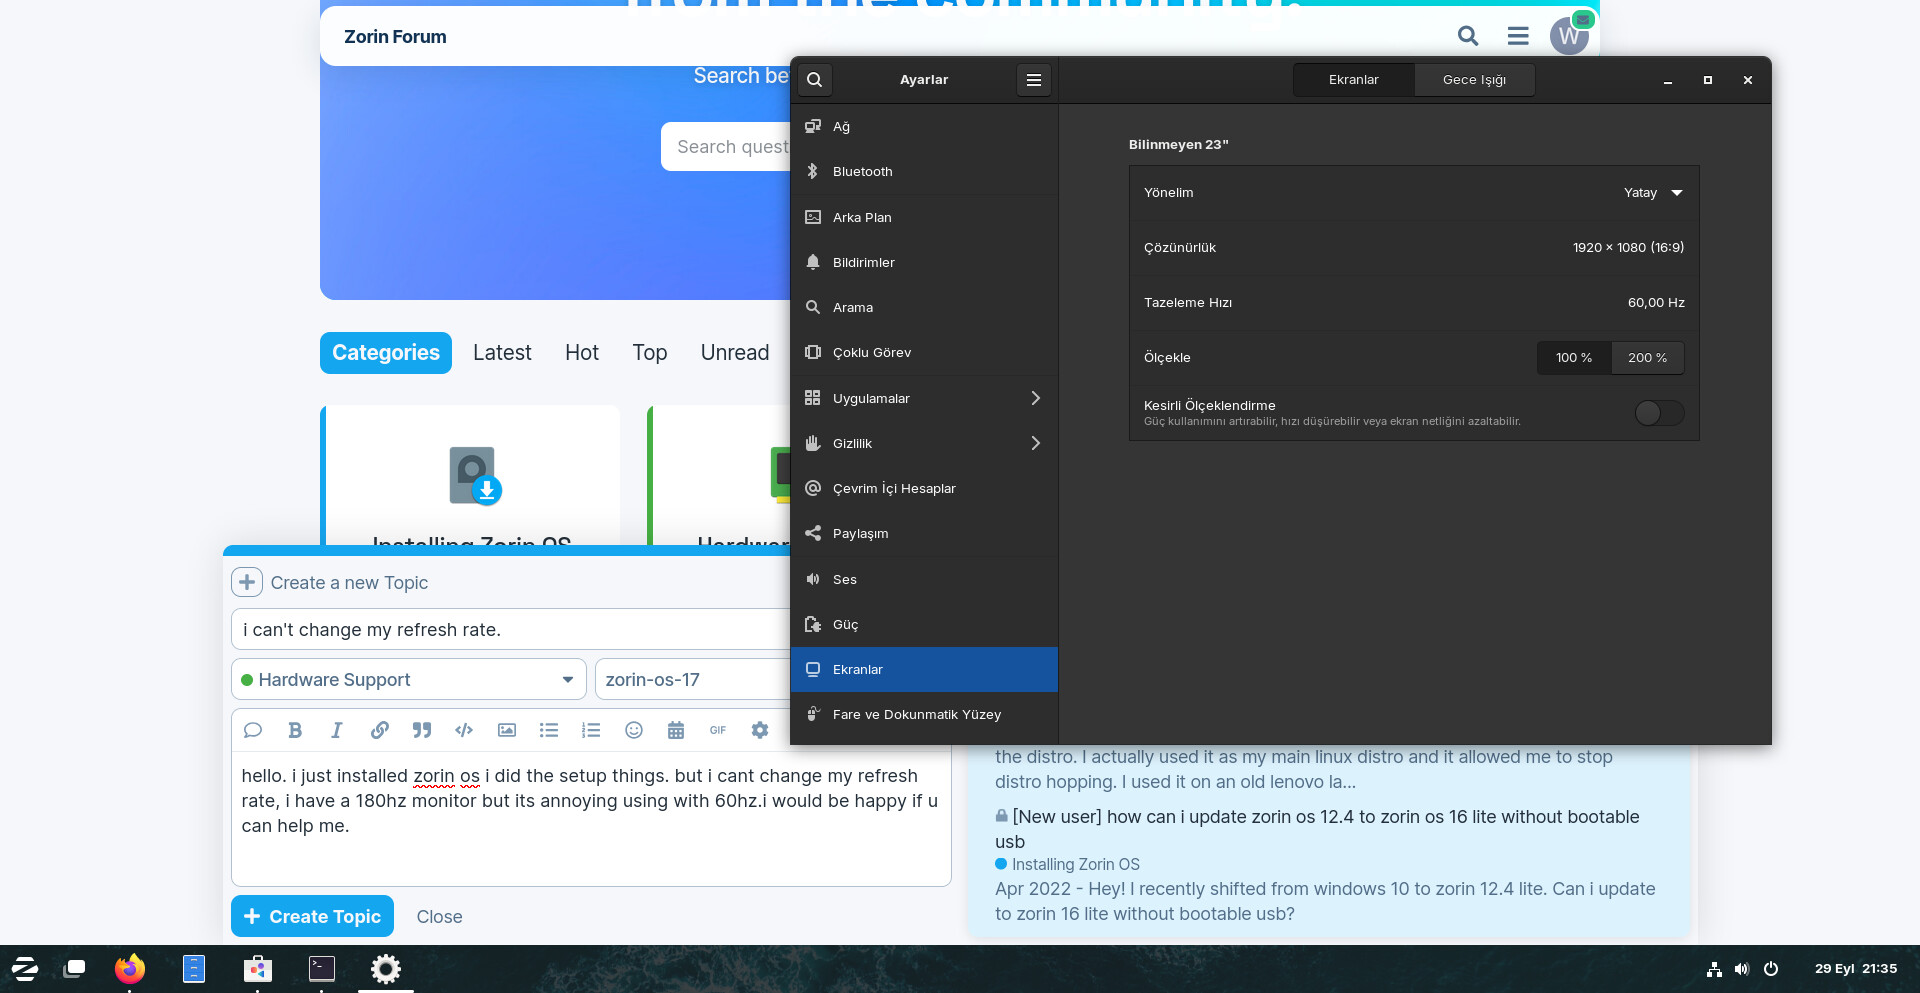Click topic title input field
This screenshot has width=1920, height=993.
(x=511, y=630)
